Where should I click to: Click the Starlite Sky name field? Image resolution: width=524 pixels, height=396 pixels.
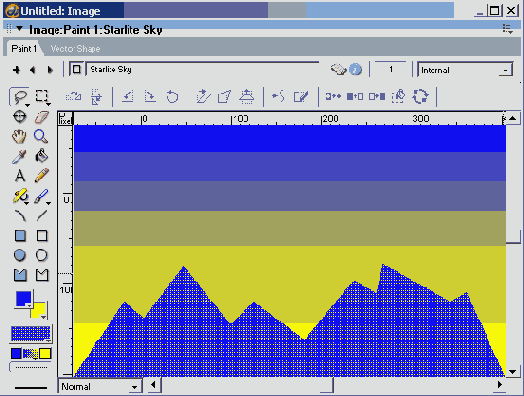203,69
